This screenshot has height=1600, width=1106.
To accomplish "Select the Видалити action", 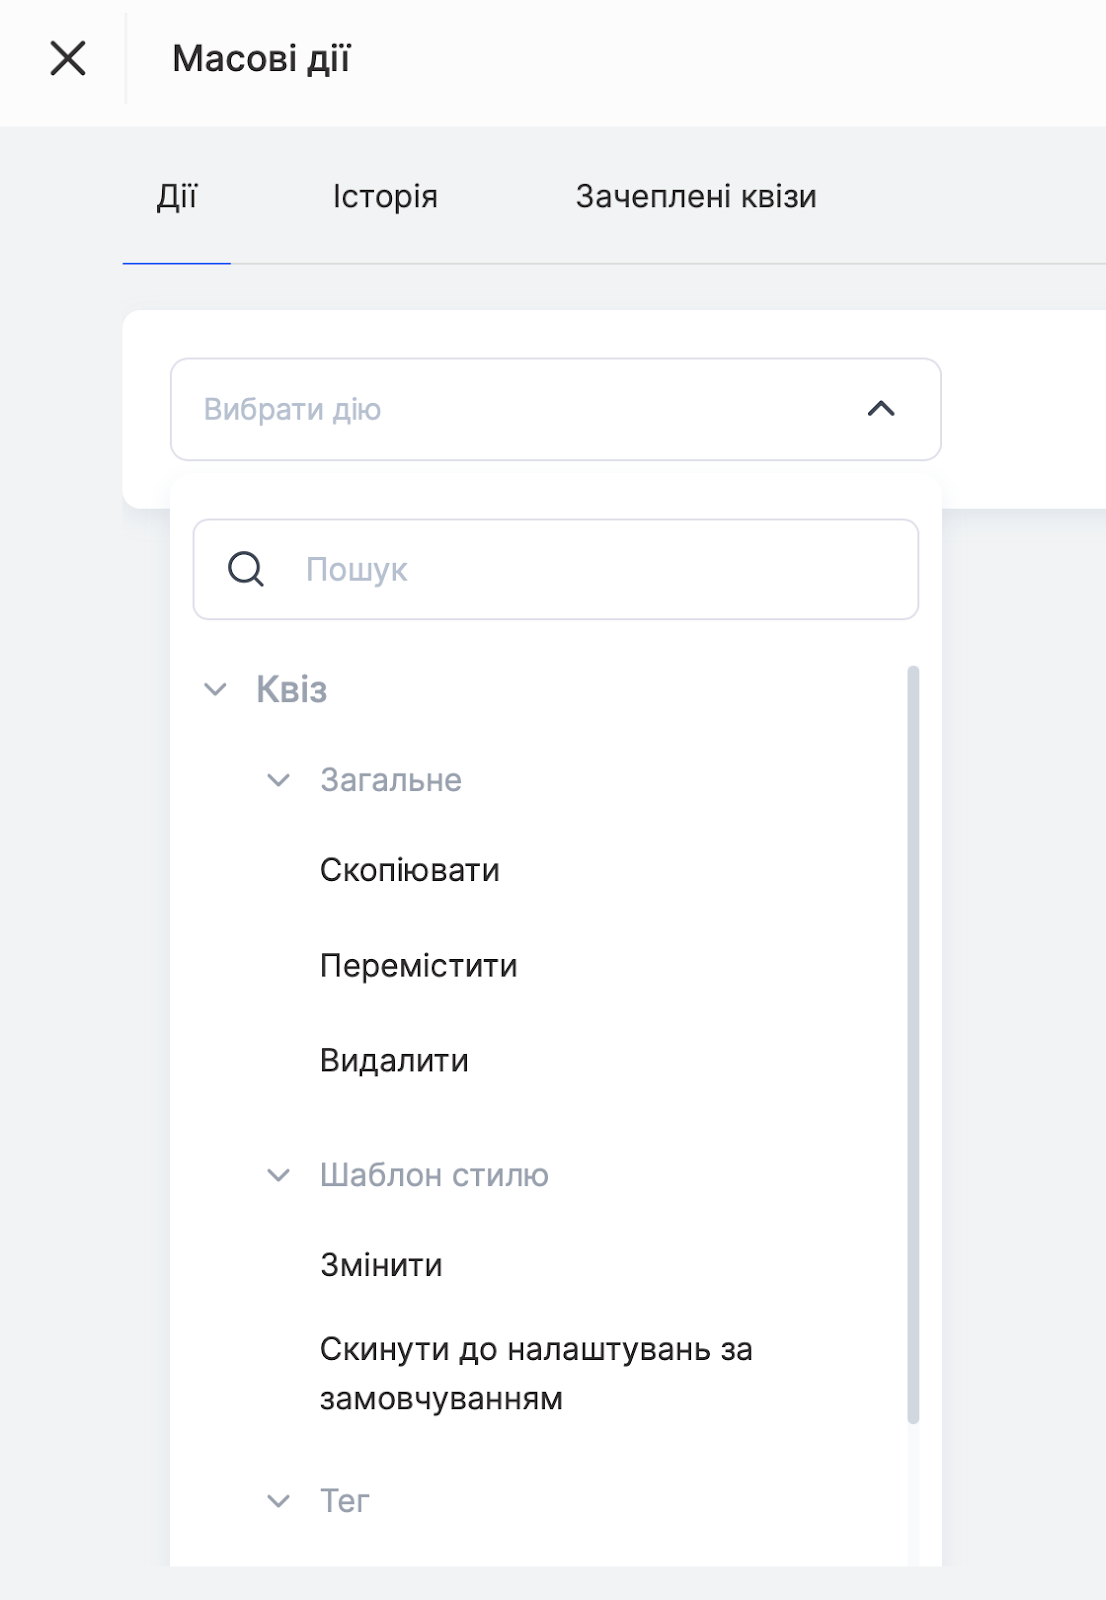I will click(x=394, y=1060).
